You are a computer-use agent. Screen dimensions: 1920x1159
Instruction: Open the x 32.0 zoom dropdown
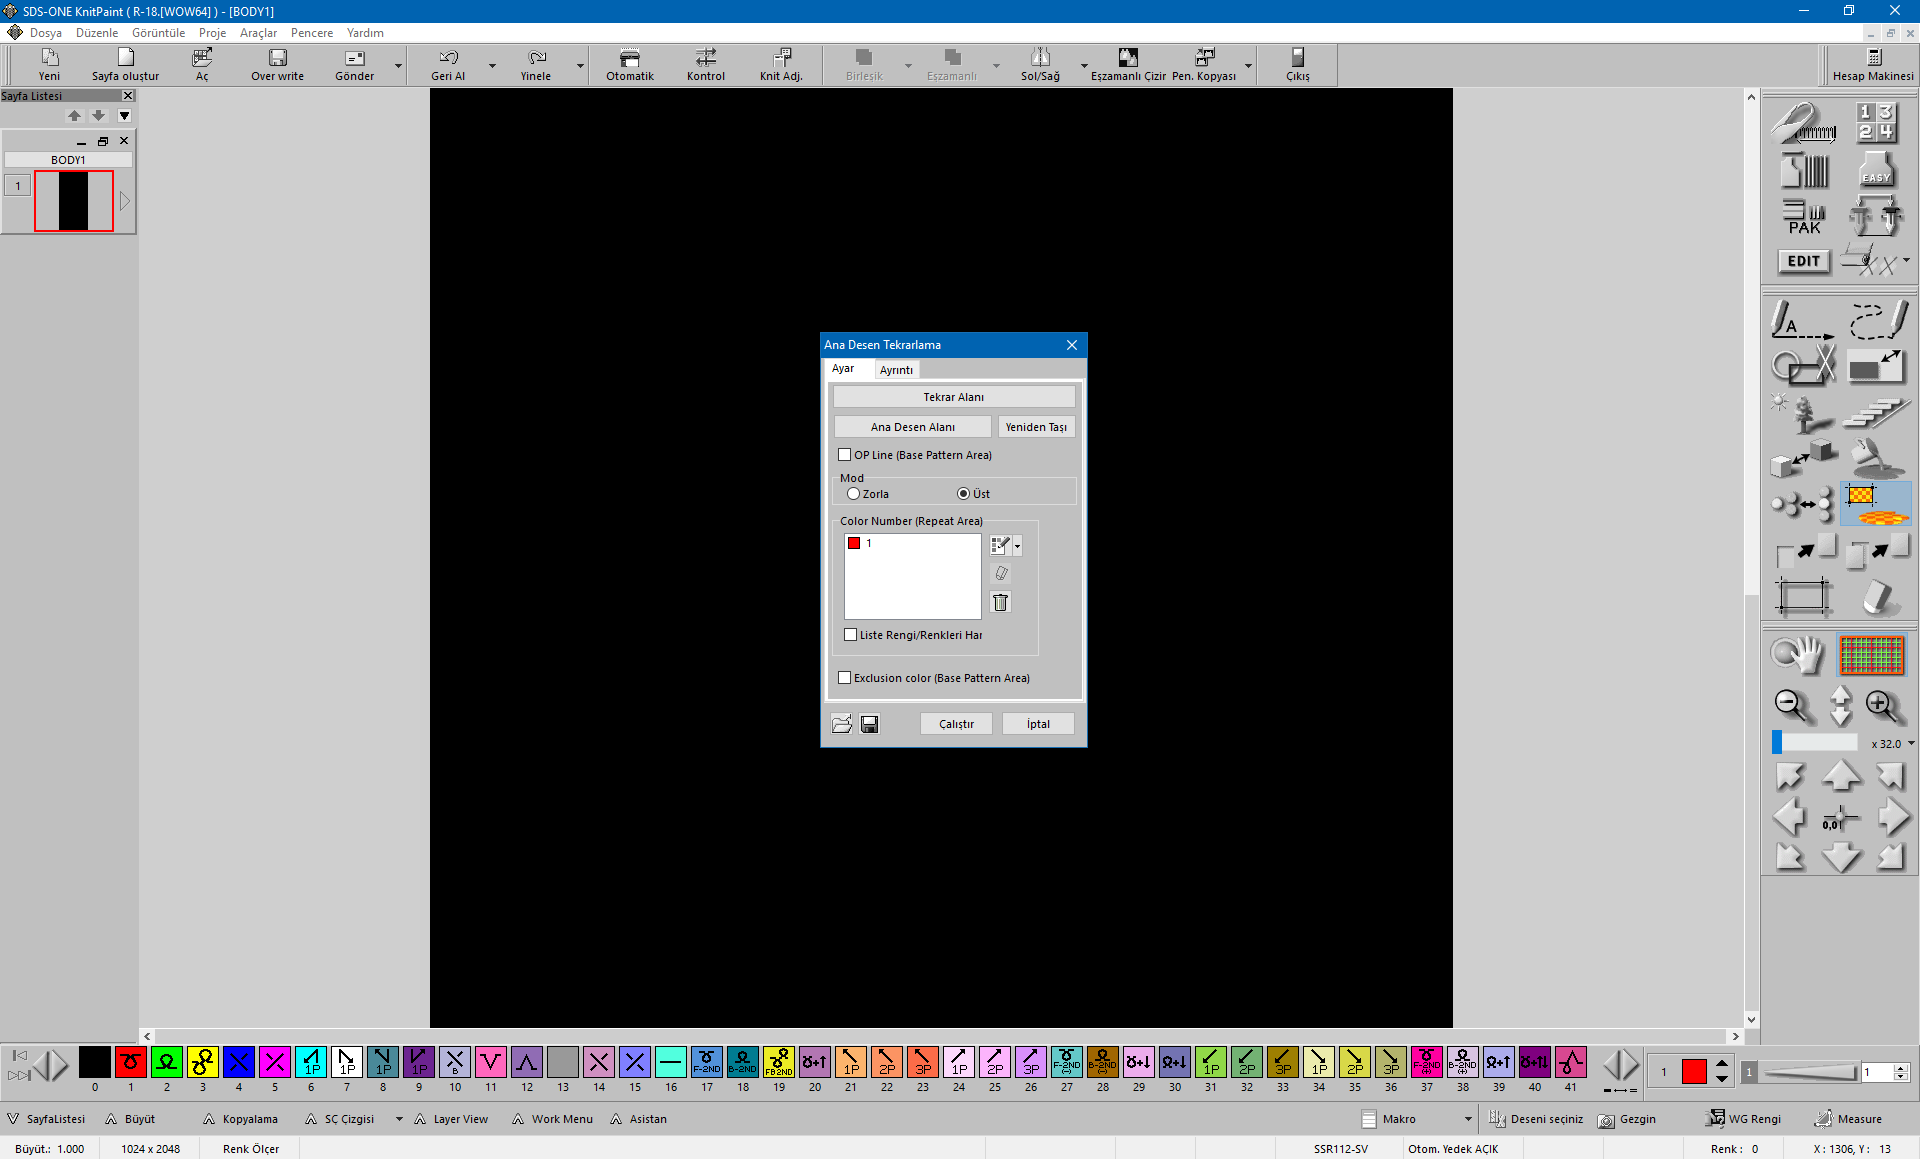(1911, 744)
